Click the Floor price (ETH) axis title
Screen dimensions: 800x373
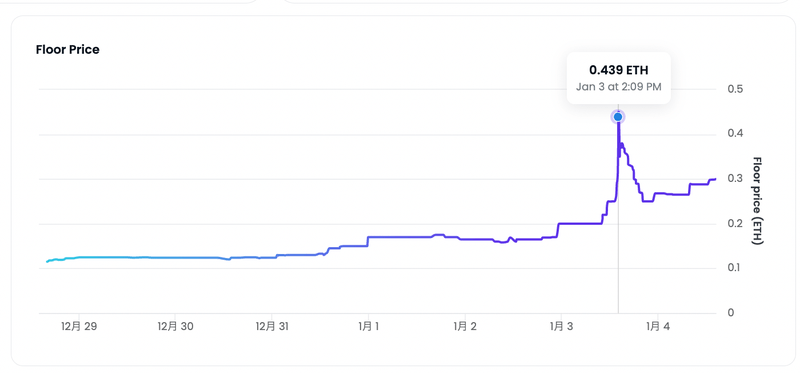pyautogui.click(x=758, y=201)
